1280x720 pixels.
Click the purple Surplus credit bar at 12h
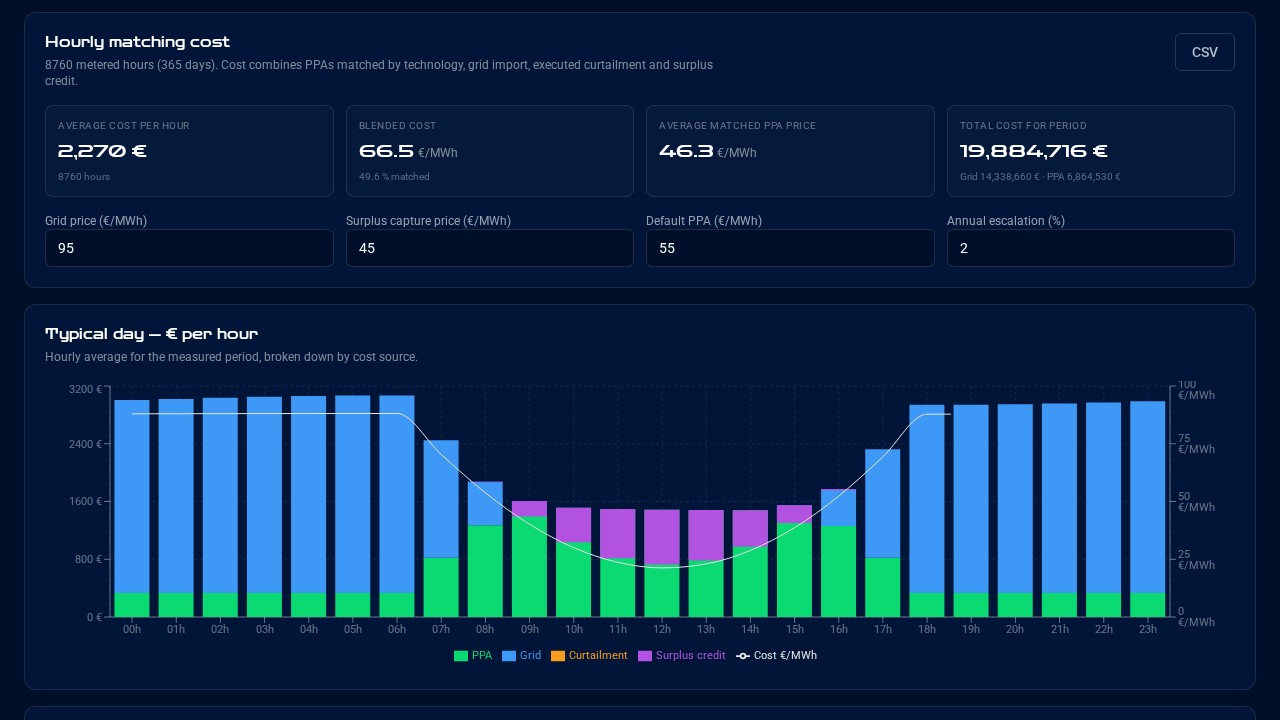(x=662, y=537)
